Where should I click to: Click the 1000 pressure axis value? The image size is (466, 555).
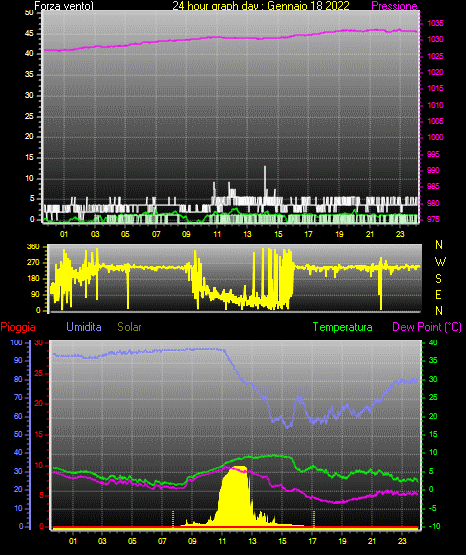(x=436, y=137)
